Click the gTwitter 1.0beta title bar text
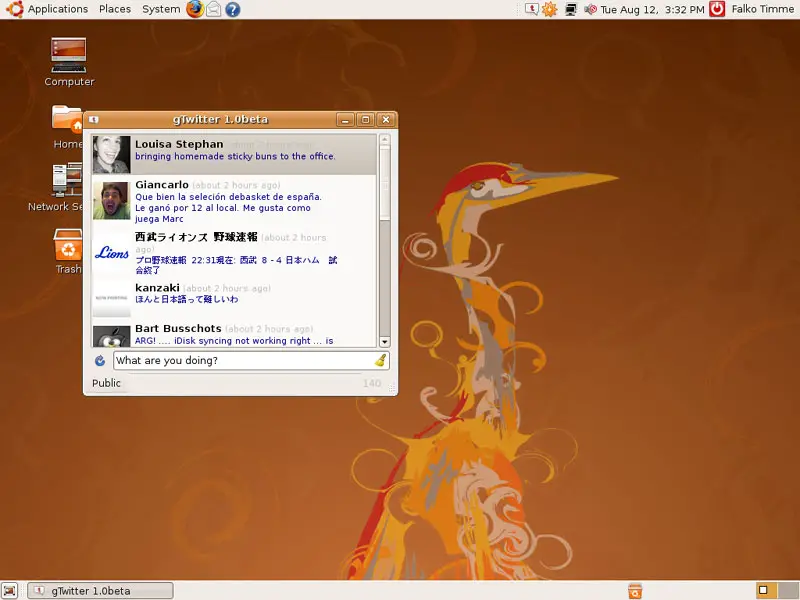Image resolution: width=800 pixels, height=600 pixels. tap(220, 119)
